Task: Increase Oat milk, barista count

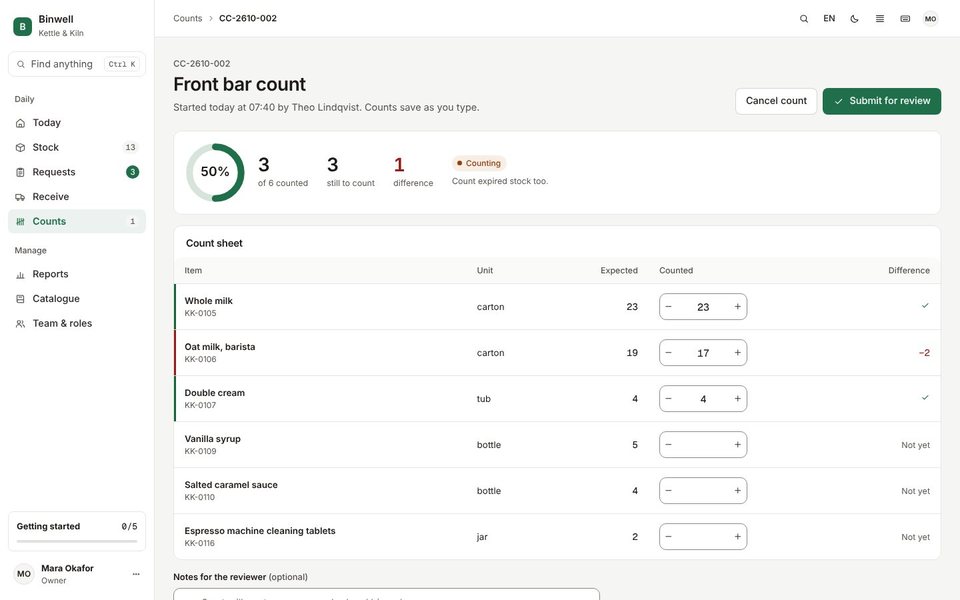Action: pos(737,353)
